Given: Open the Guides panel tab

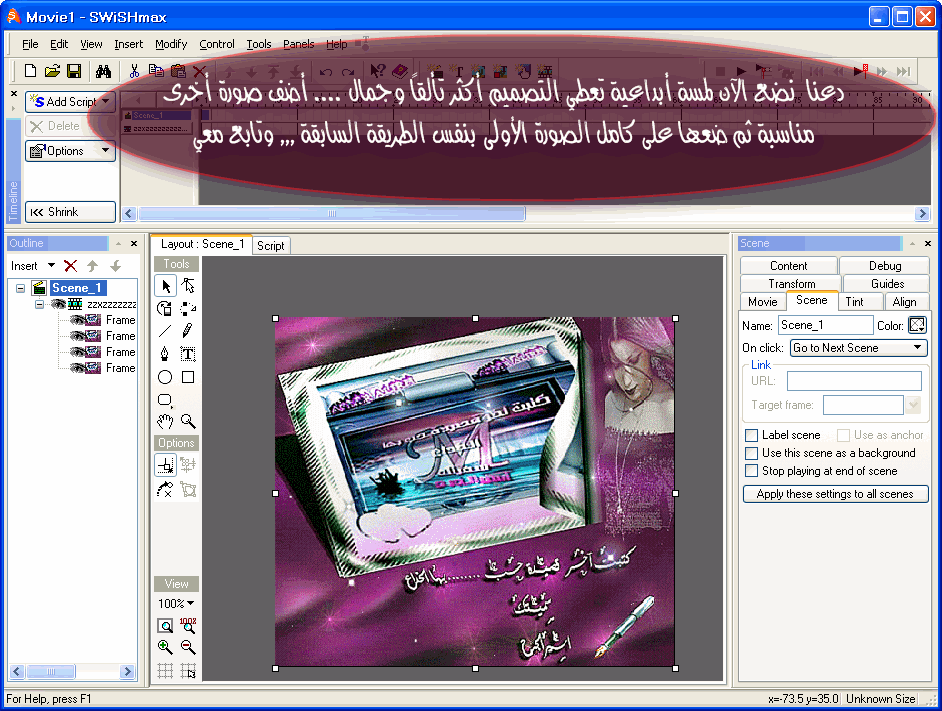Looking at the screenshot, I should [887, 284].
